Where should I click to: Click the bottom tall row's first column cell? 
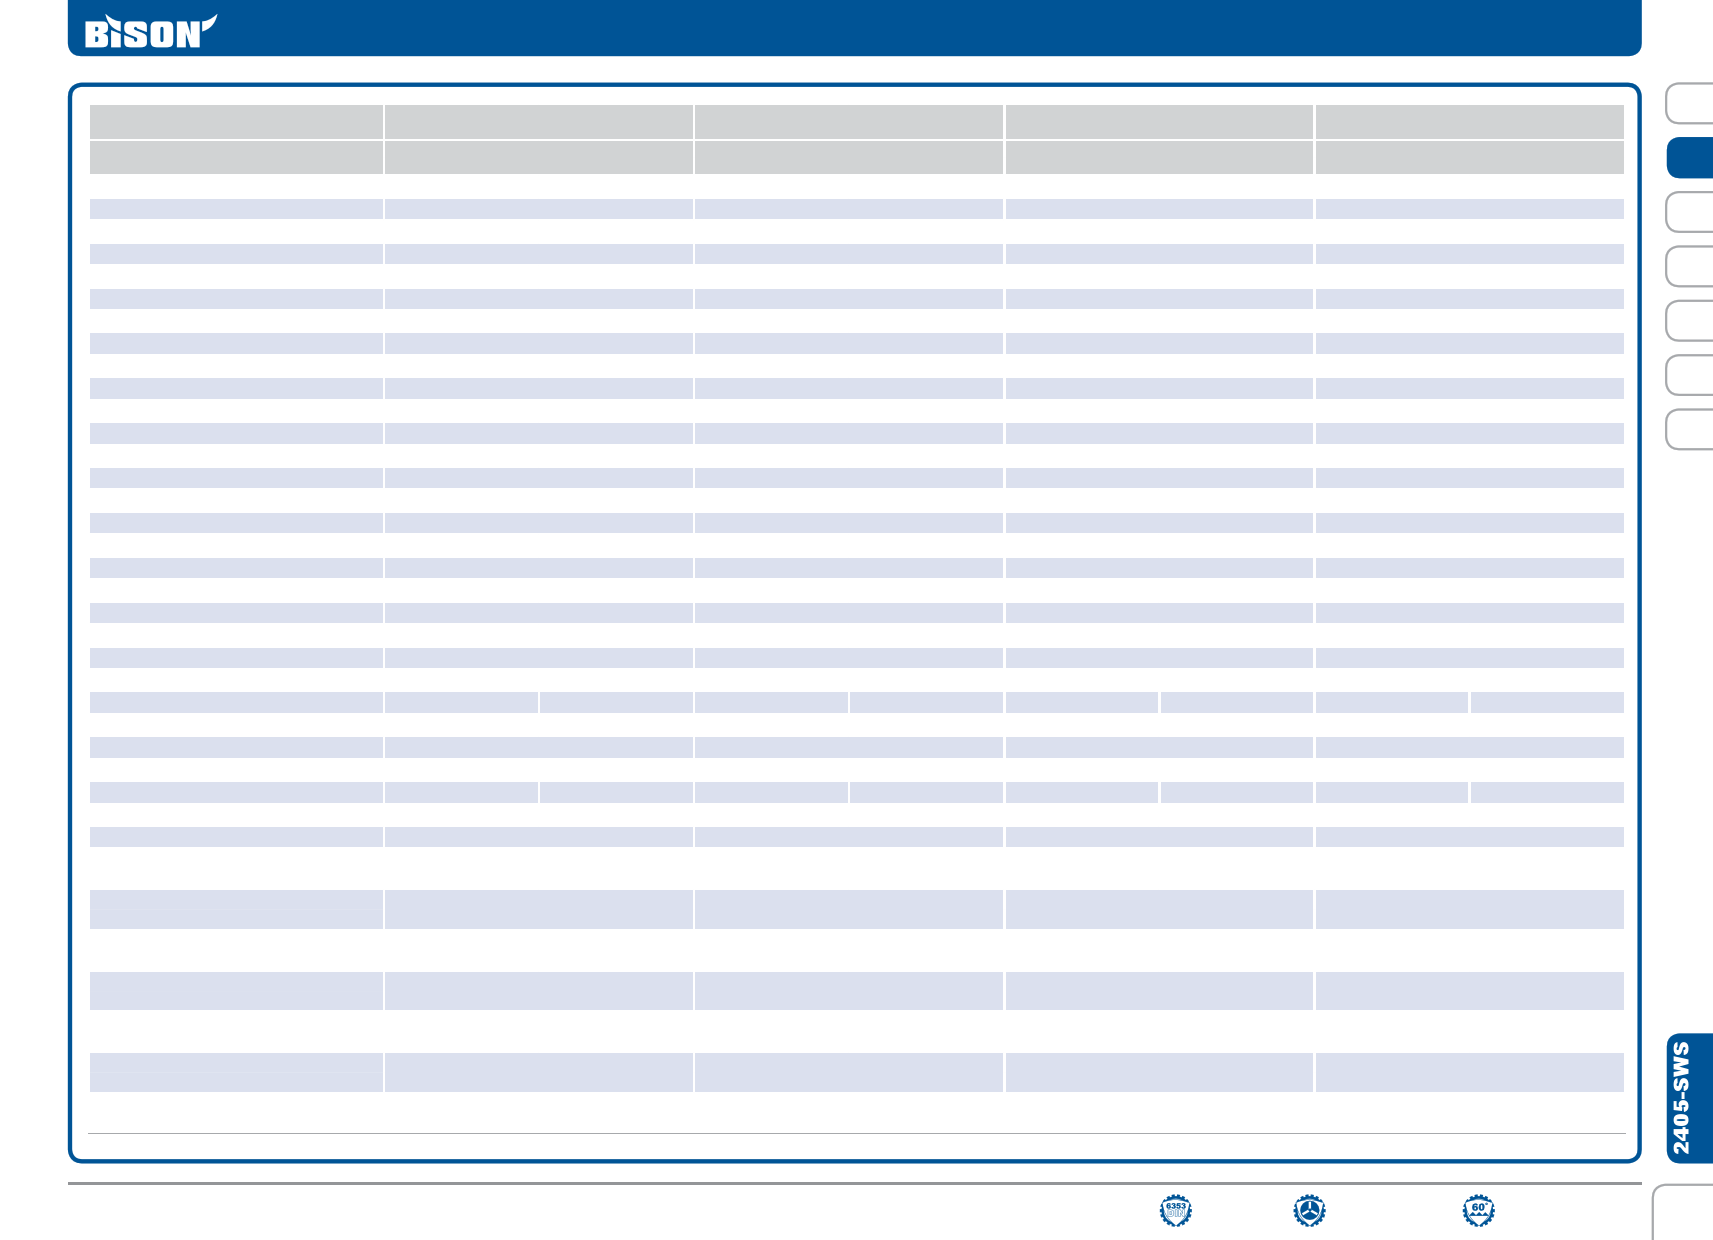click(236, 1072)
